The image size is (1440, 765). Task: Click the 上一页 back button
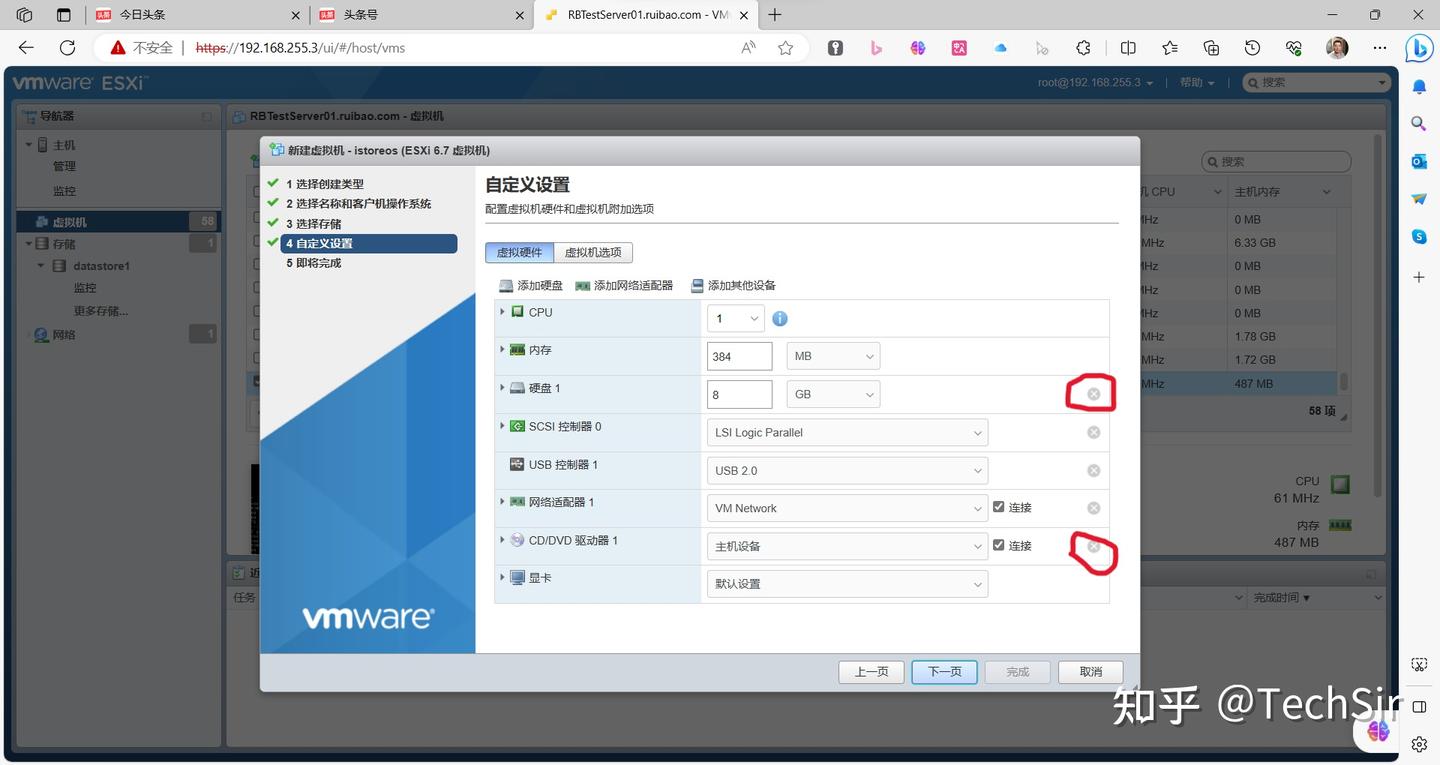click(x=871, y=672)
